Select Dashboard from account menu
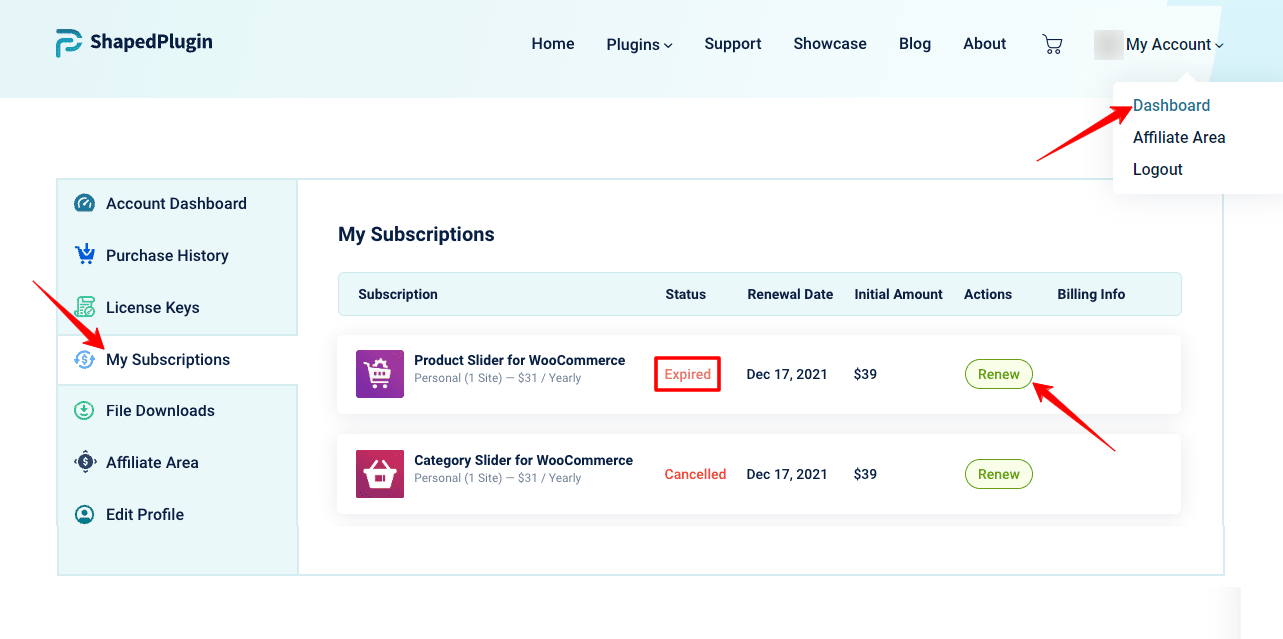The image size is (1283, 639). (x=1171, y=105)
